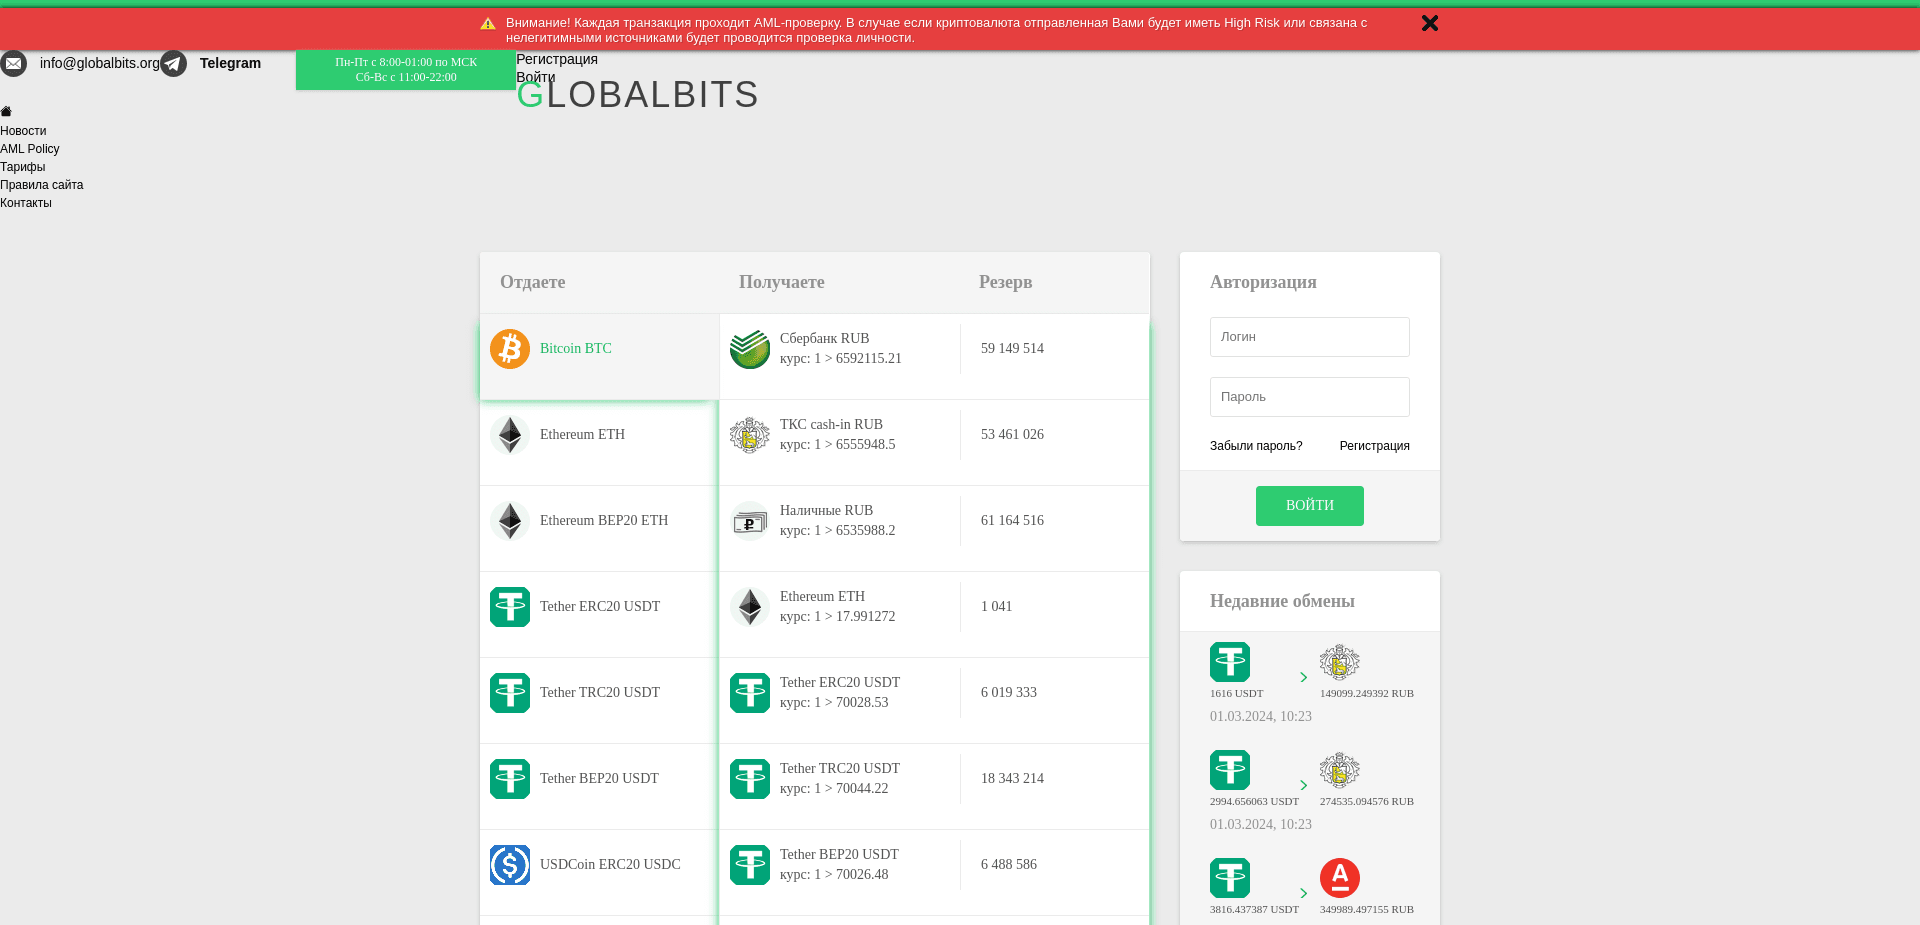Open Telegram via its icon
1920x925 pixels.
pos(174,63)
